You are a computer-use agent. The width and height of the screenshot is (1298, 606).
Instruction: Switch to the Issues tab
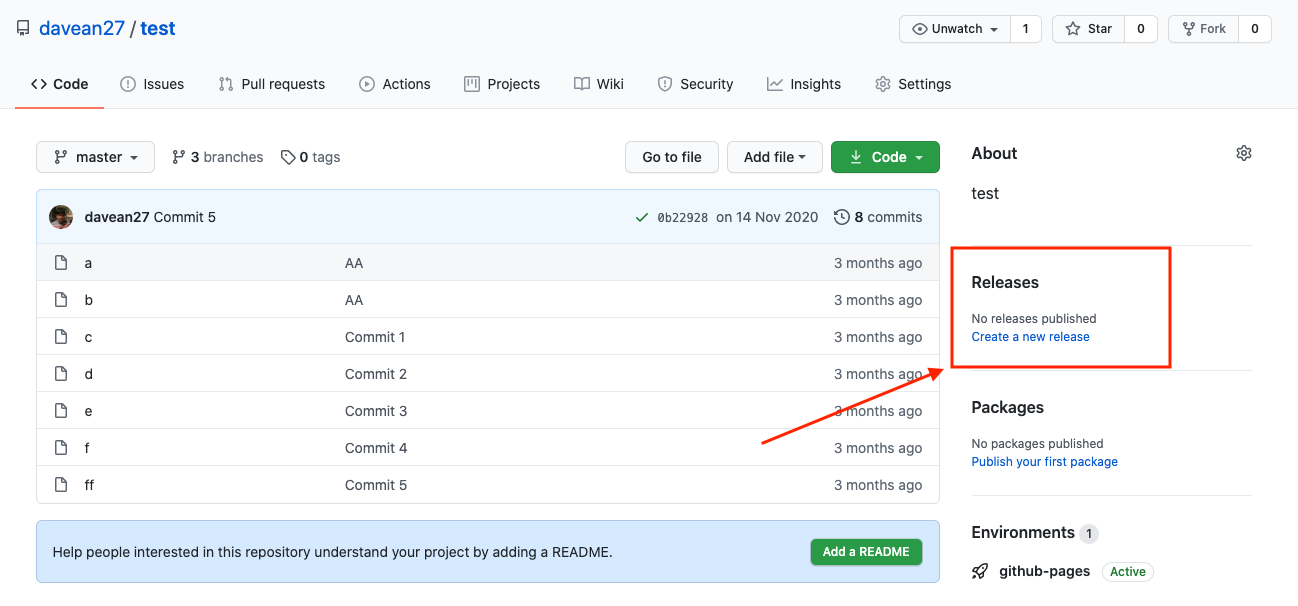click(x=152, y=84)
